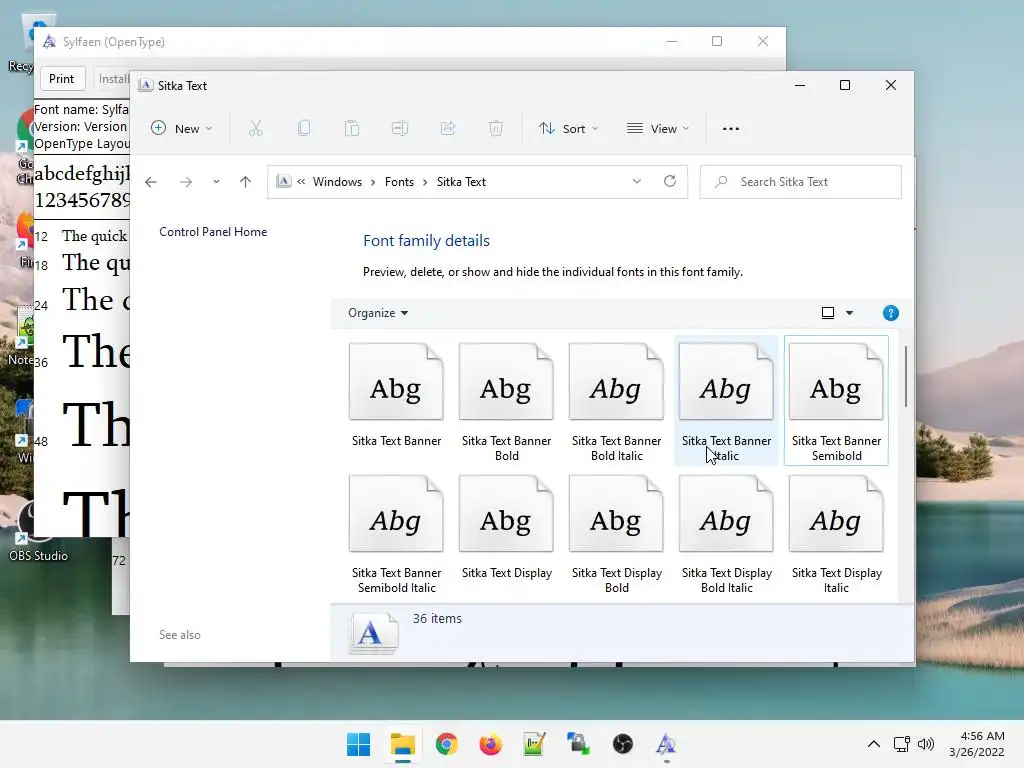
Task: Click the Windows breadcrumb
Action: pyautogui.click(x=337, y=182)
